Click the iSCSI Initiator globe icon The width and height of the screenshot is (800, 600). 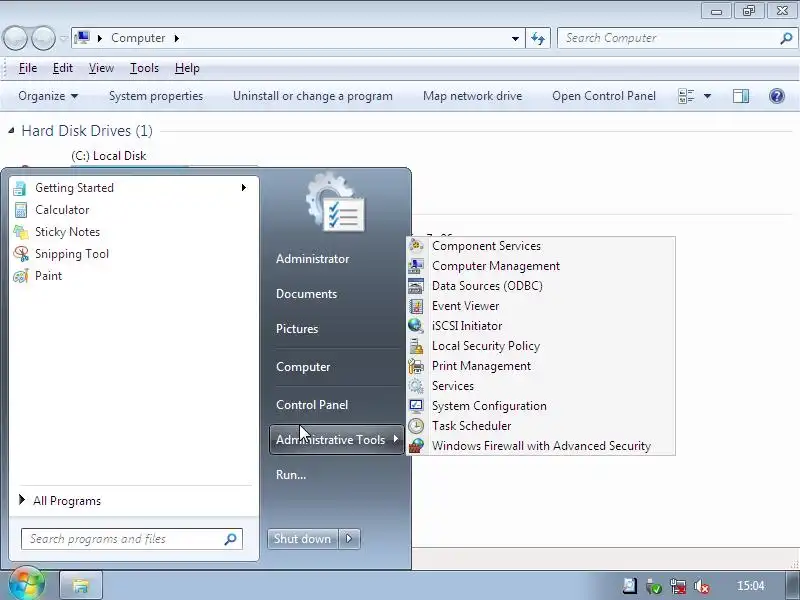(416, 326)
